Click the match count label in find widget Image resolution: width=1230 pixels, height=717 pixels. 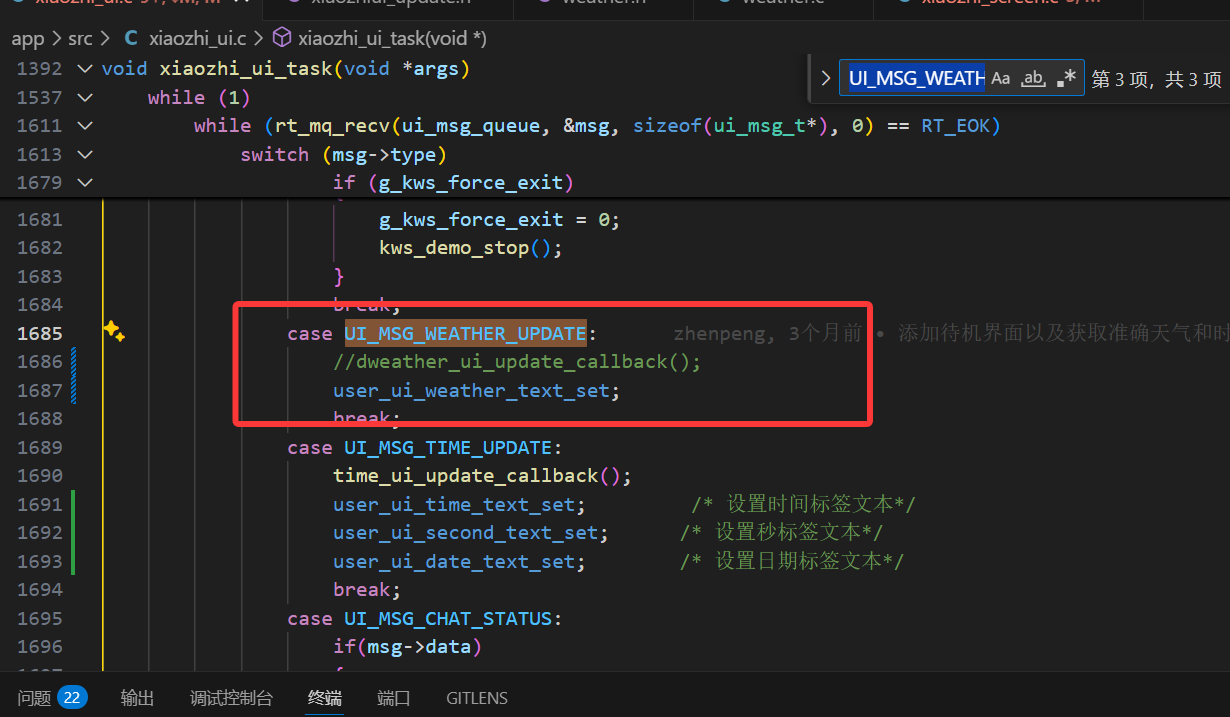coord(1156,79)
